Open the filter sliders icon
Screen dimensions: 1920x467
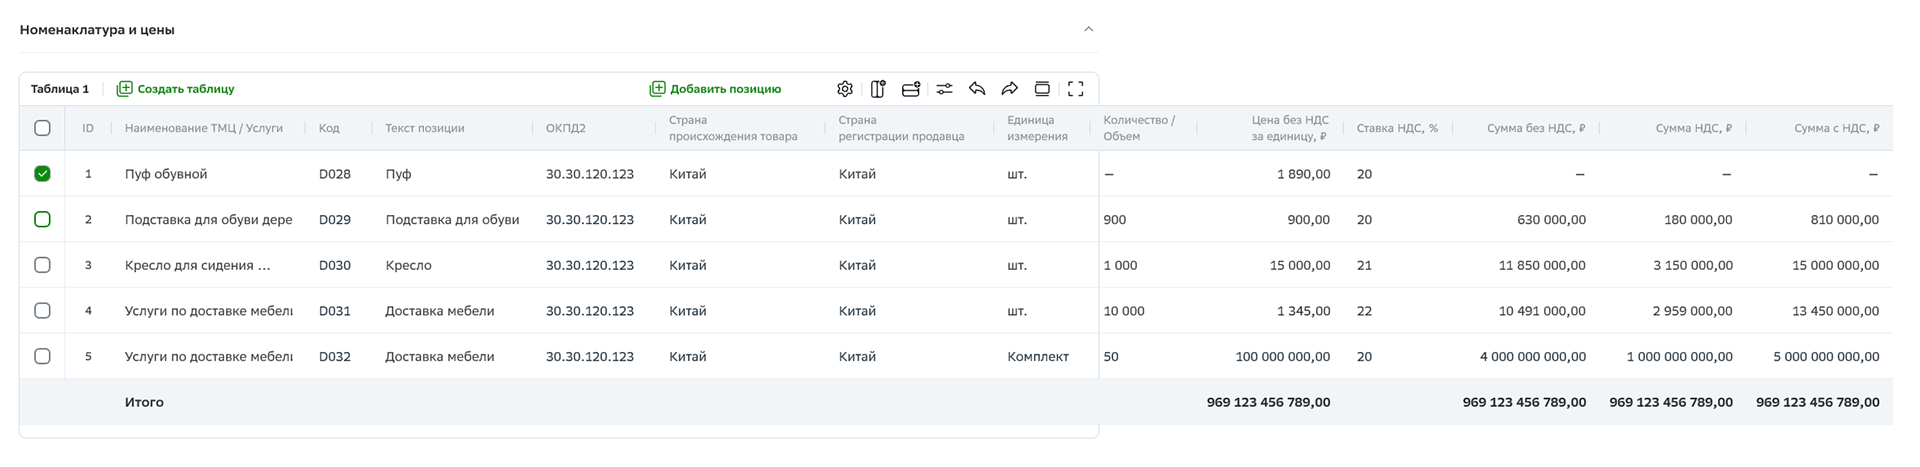pos(944,89)
